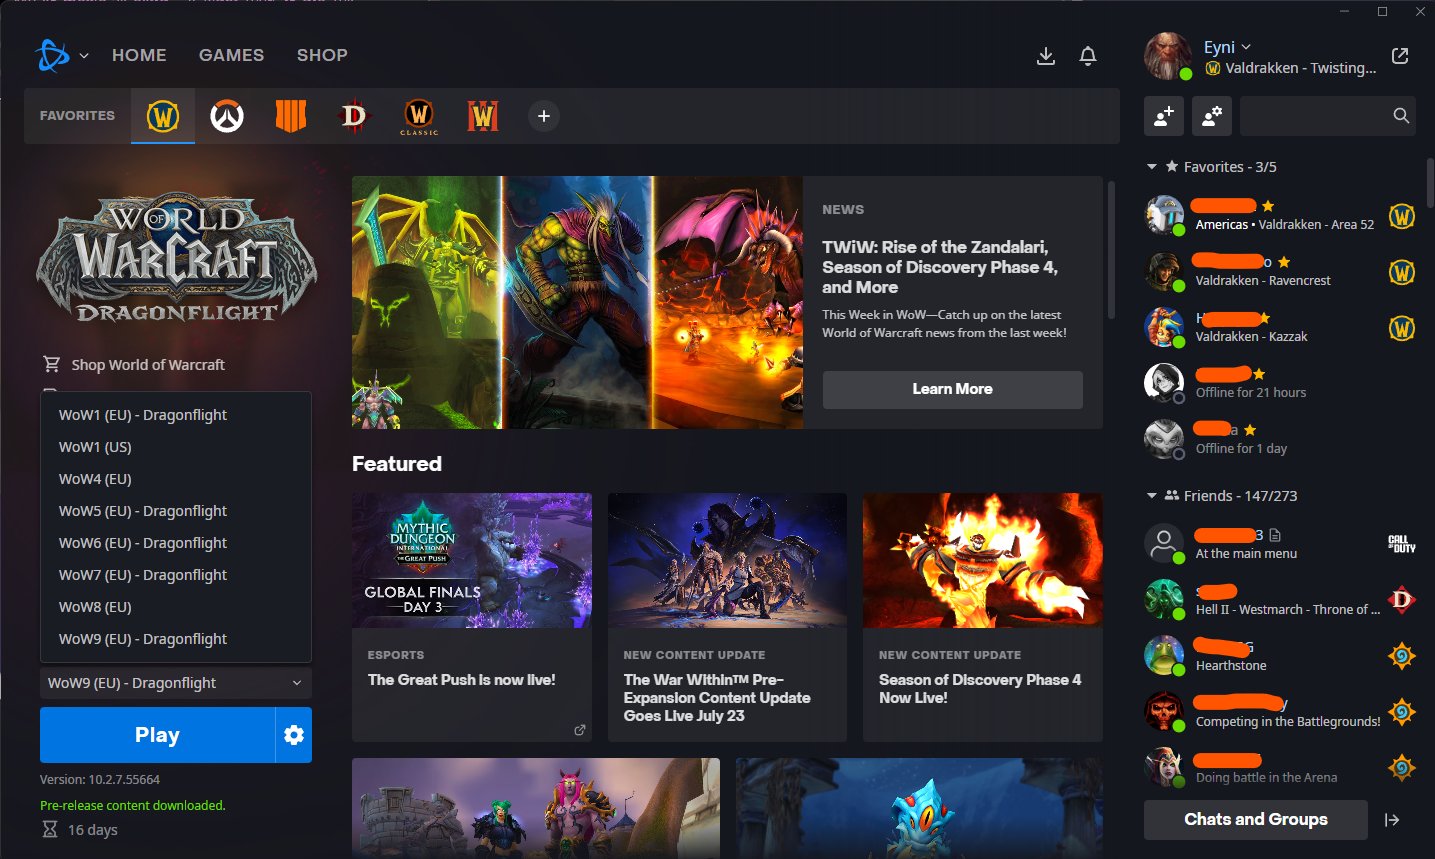This screenshot has height=859, width=1435.
Task: Open the Eyni account dropdown
Action: (1222, 47)
